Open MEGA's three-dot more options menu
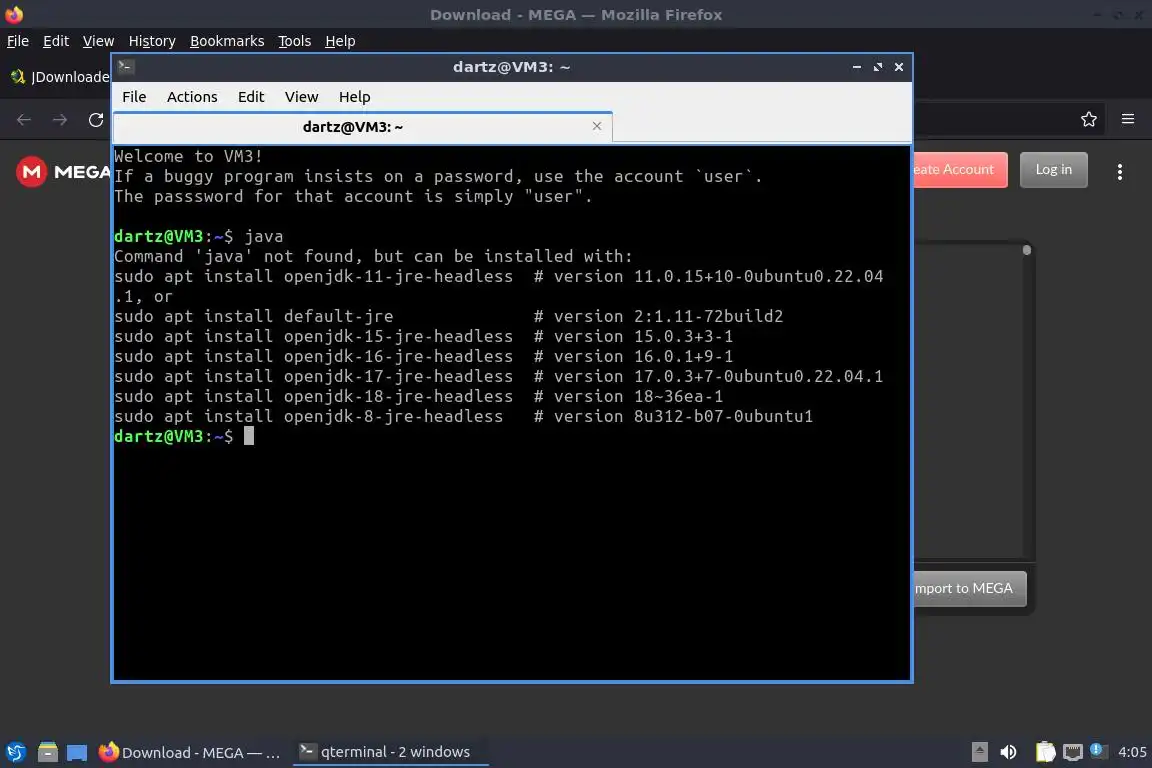The height and width of the screenshot is (768, 1152). click(1120, 172)
